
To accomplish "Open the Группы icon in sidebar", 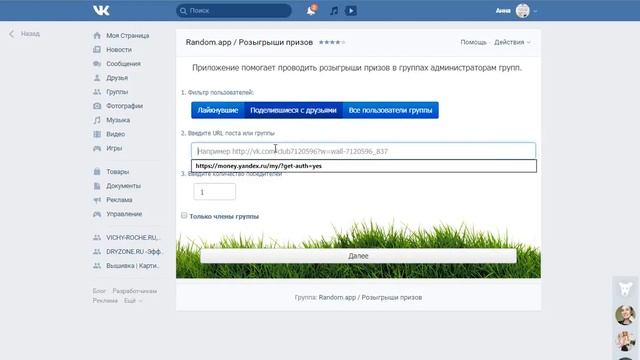I will click(97, 92).
